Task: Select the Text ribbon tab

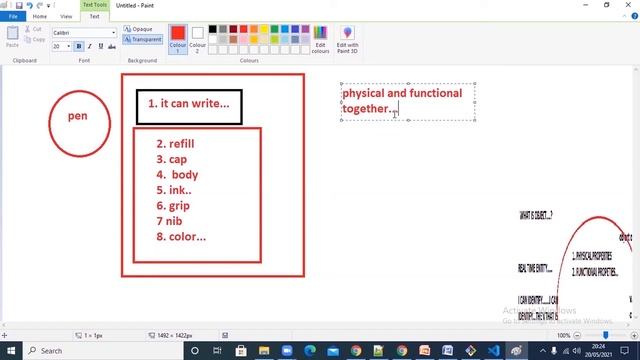Action: coord(95,16)
